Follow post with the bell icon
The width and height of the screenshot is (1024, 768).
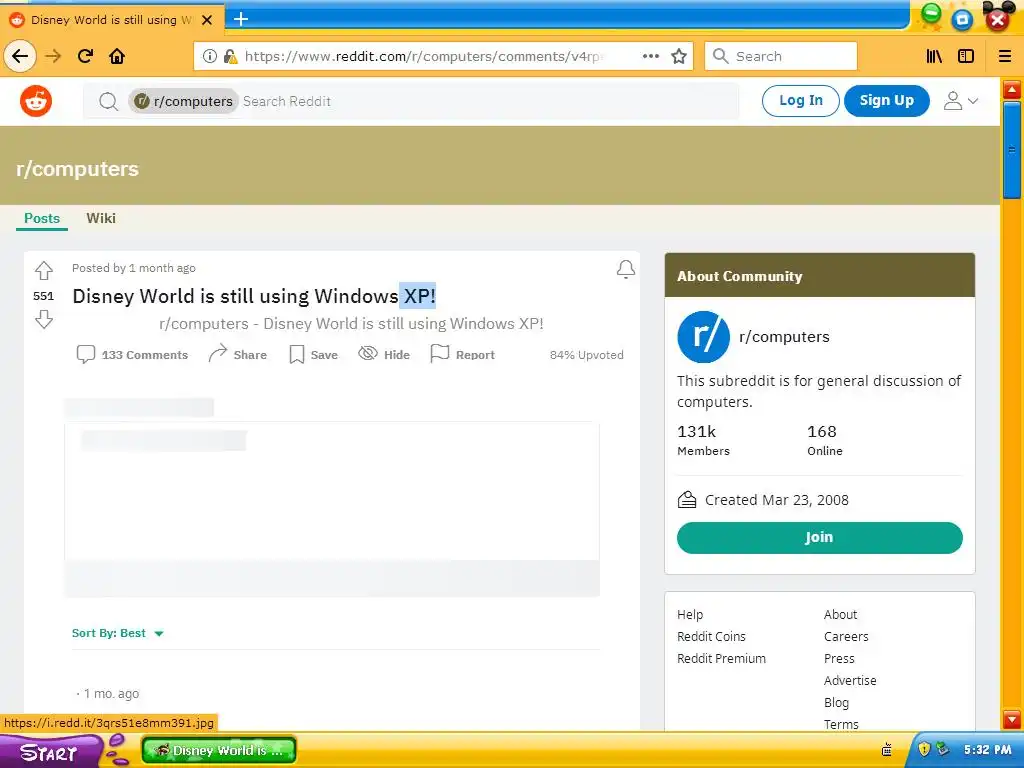click(x=626, y=269)
